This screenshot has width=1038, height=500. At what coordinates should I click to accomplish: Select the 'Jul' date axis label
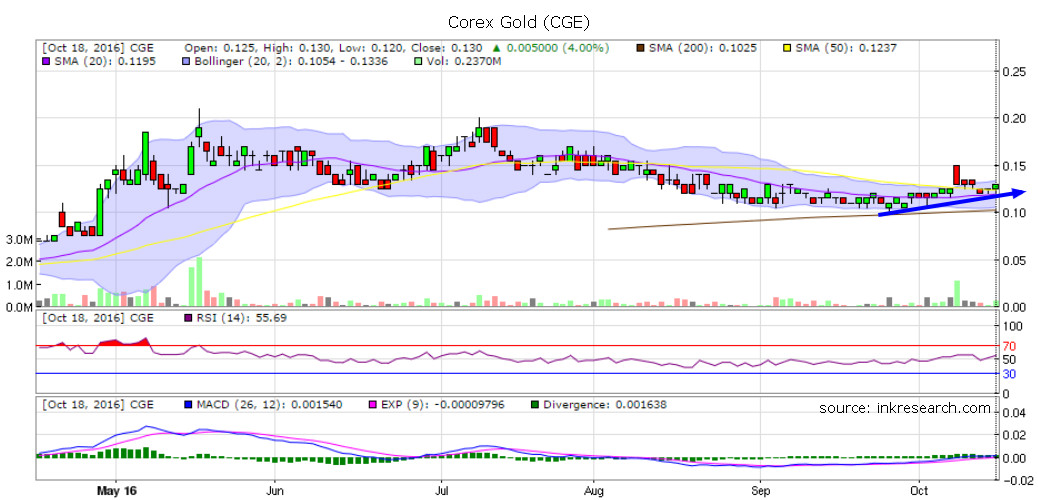pyautogui.click(x=441, y=491)
